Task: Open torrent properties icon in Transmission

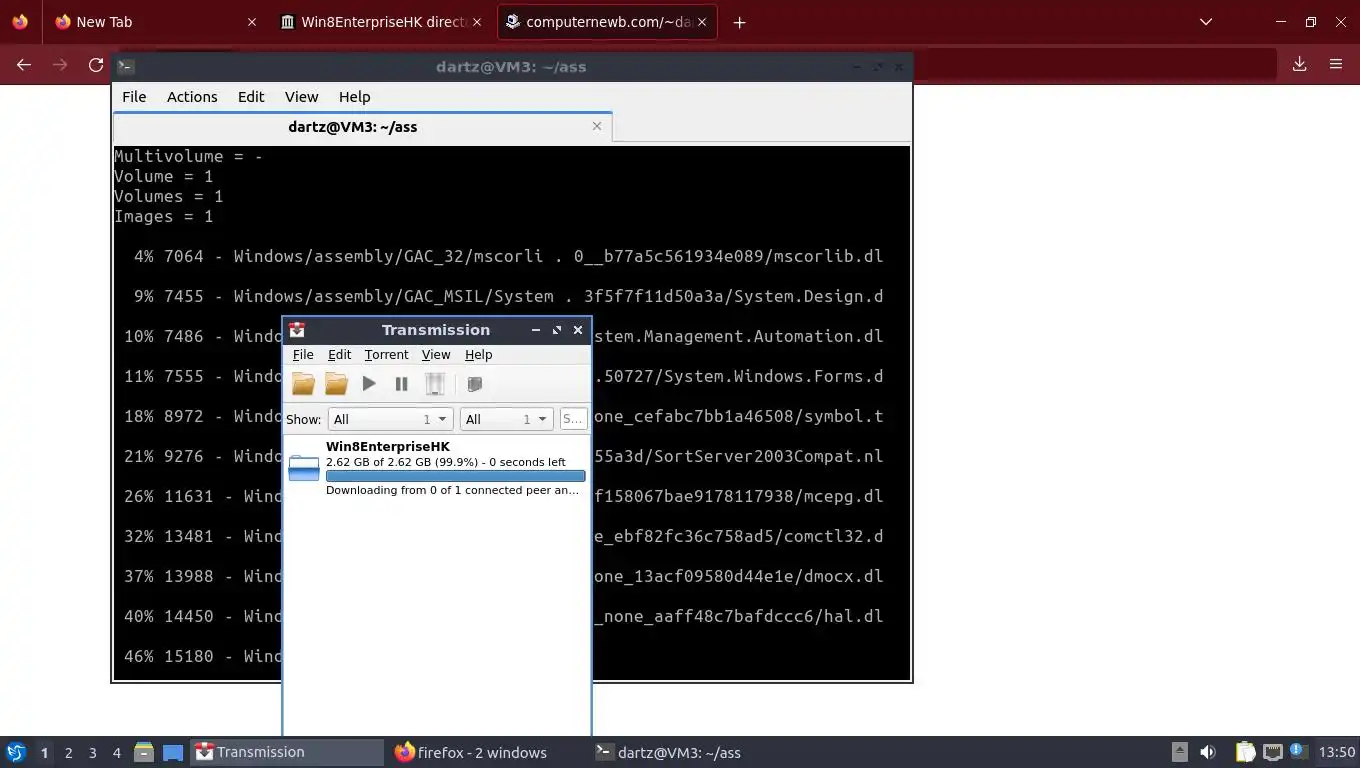Action: [475, 384]
